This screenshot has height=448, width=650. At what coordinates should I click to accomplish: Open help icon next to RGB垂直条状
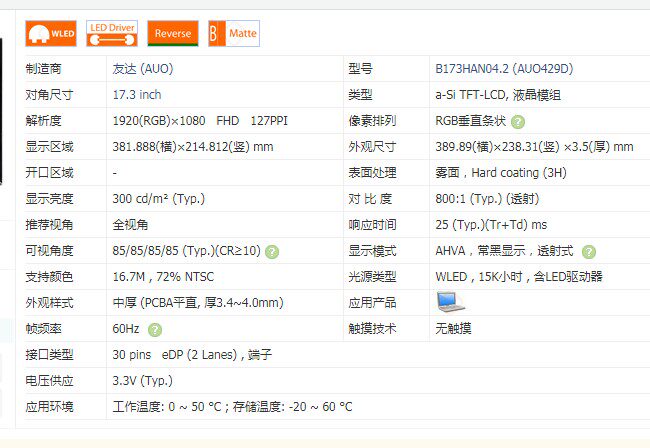tap(518, 122)
